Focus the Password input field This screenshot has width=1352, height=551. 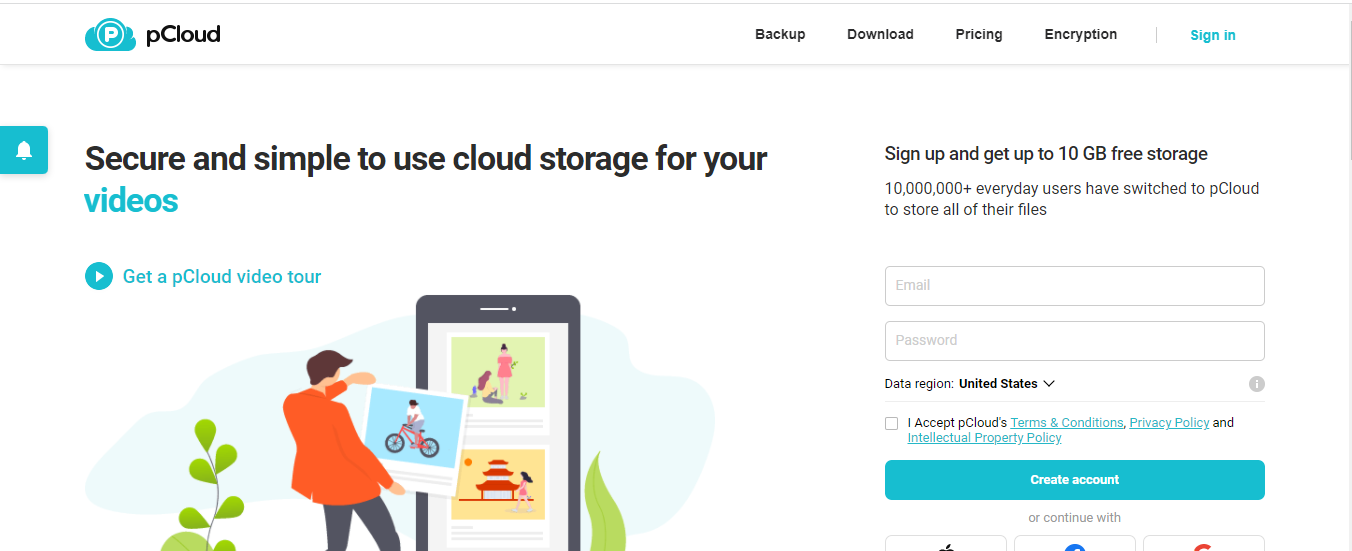[1075, 341]
